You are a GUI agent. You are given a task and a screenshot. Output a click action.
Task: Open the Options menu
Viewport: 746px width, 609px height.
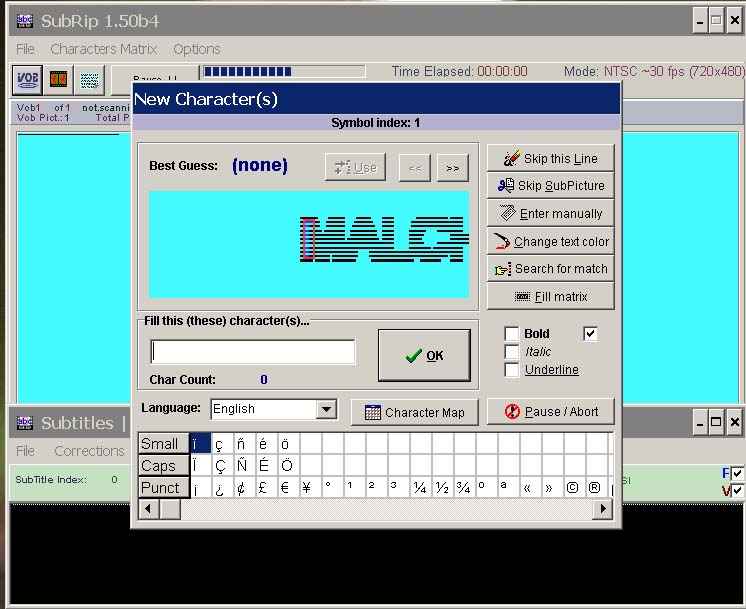pyautogui.click(x=196, y=49)
